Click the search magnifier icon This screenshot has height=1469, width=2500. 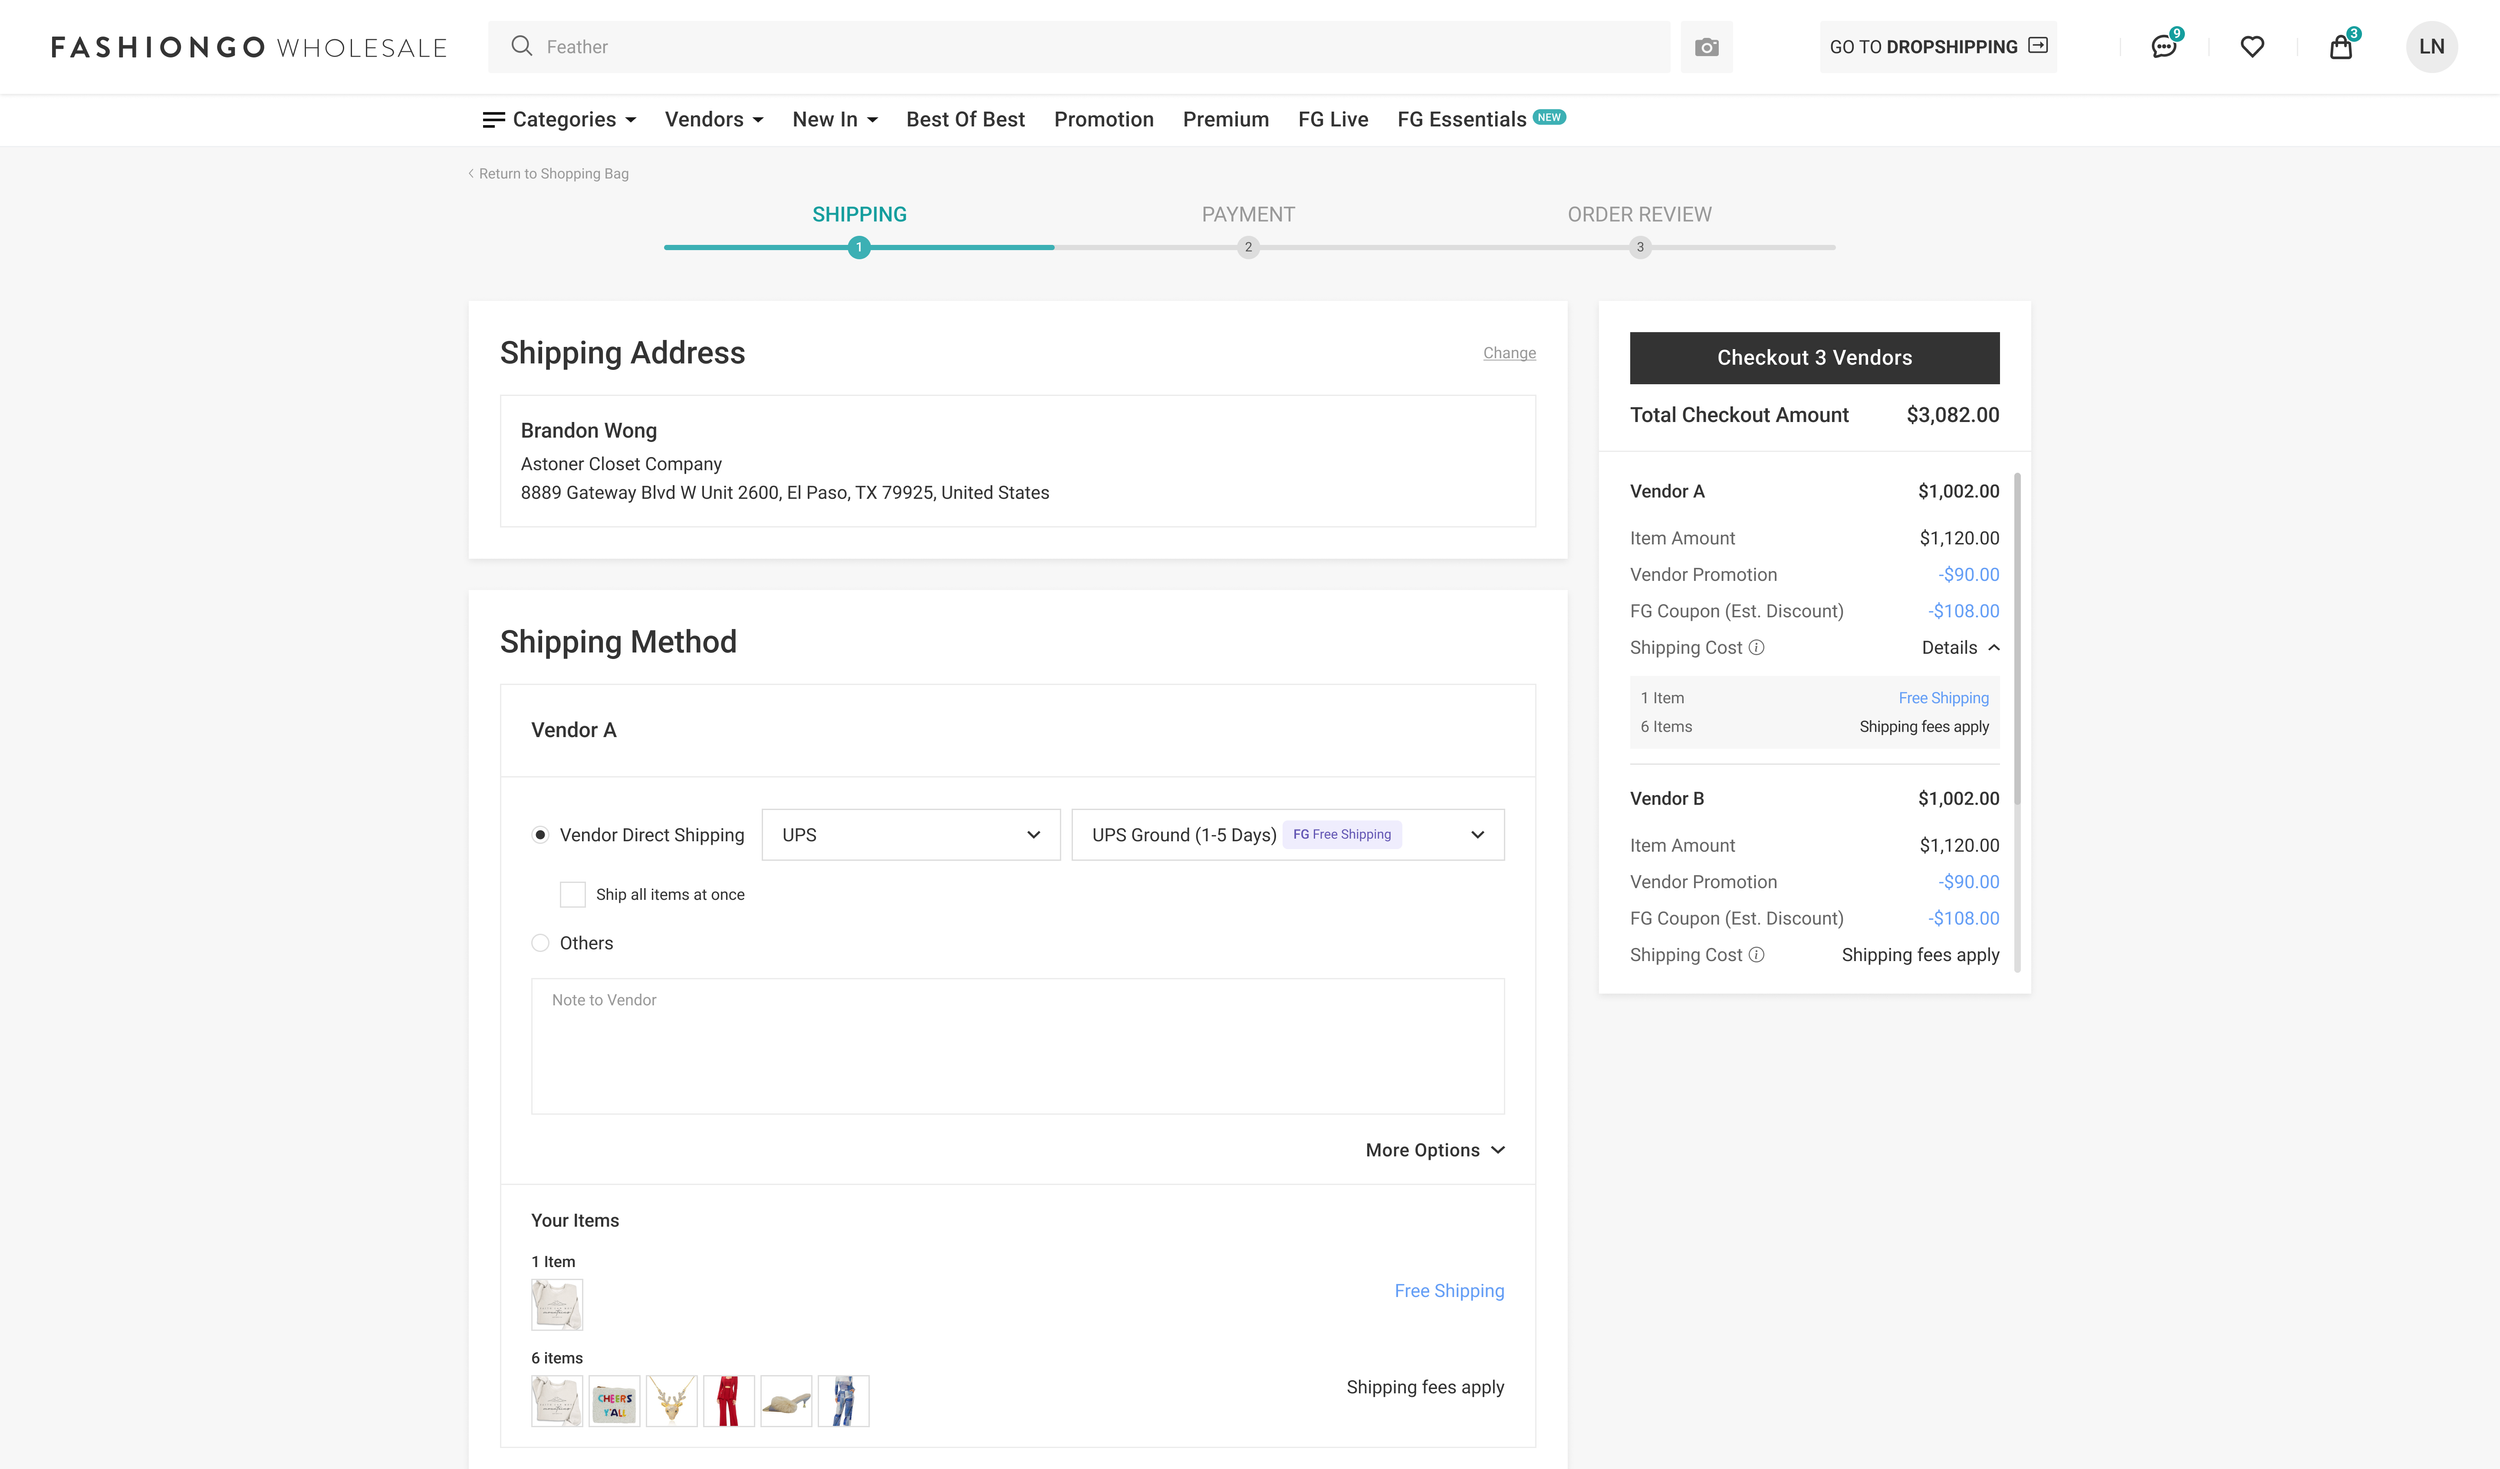[521, 46]
